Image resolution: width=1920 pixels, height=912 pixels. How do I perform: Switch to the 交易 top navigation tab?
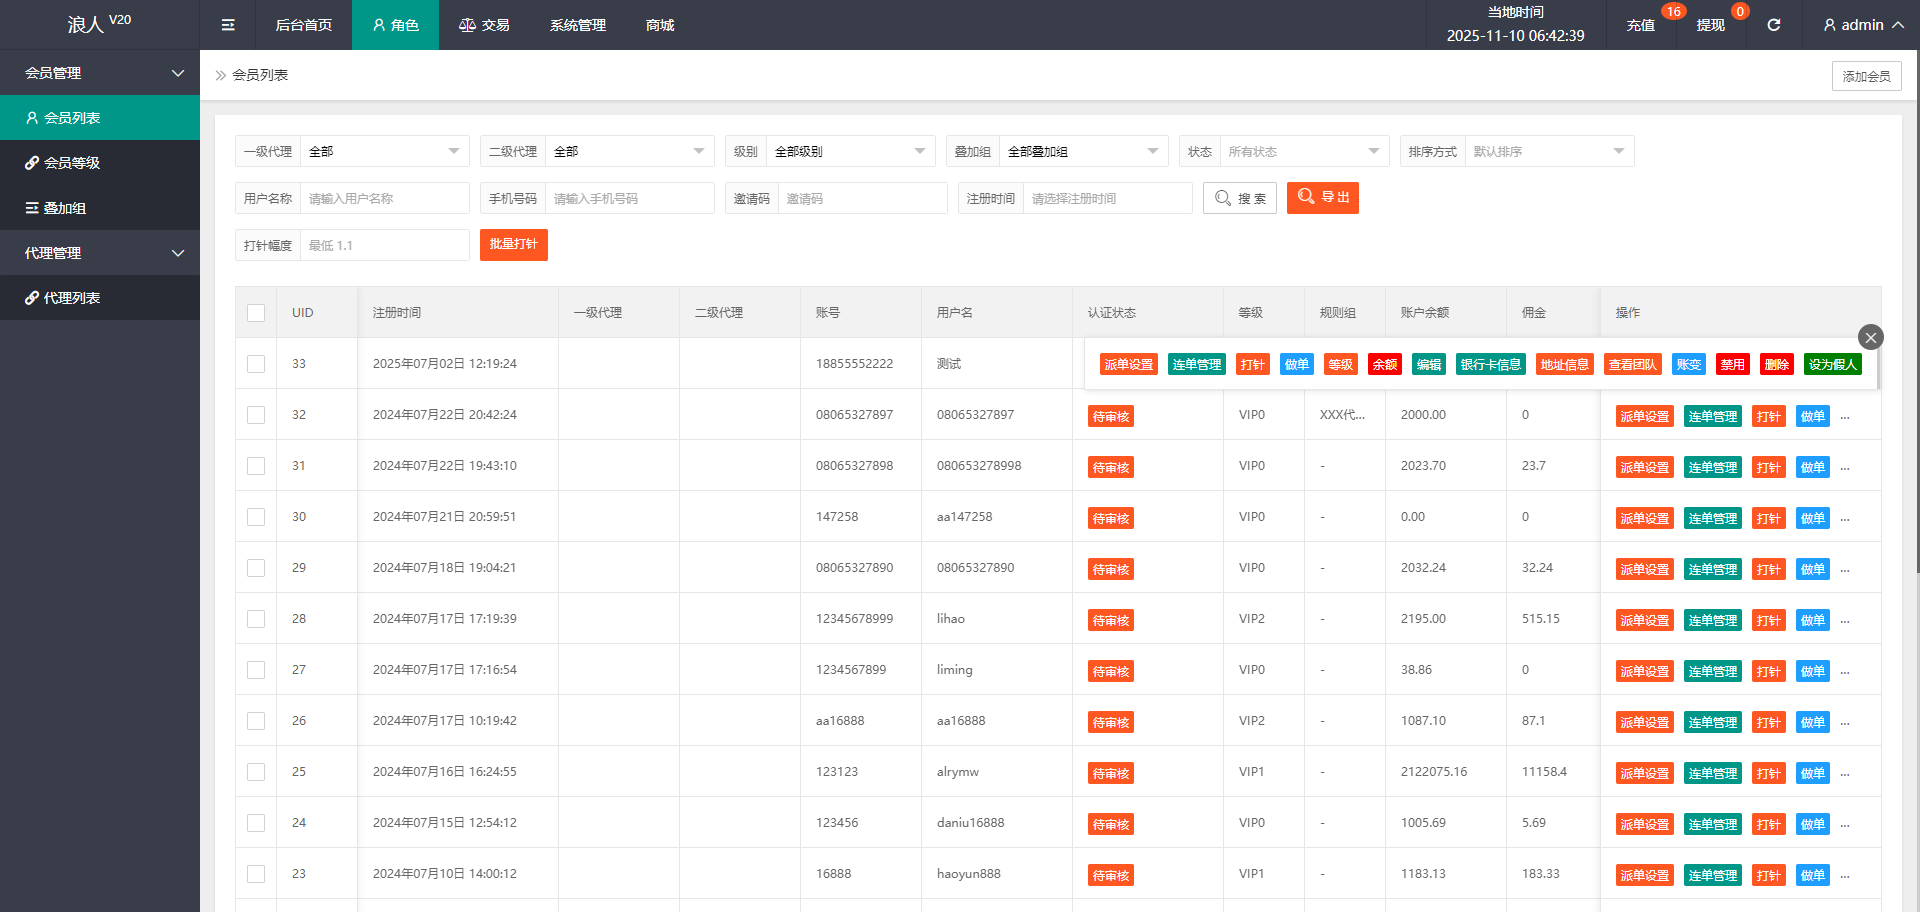tap(485, 25)
